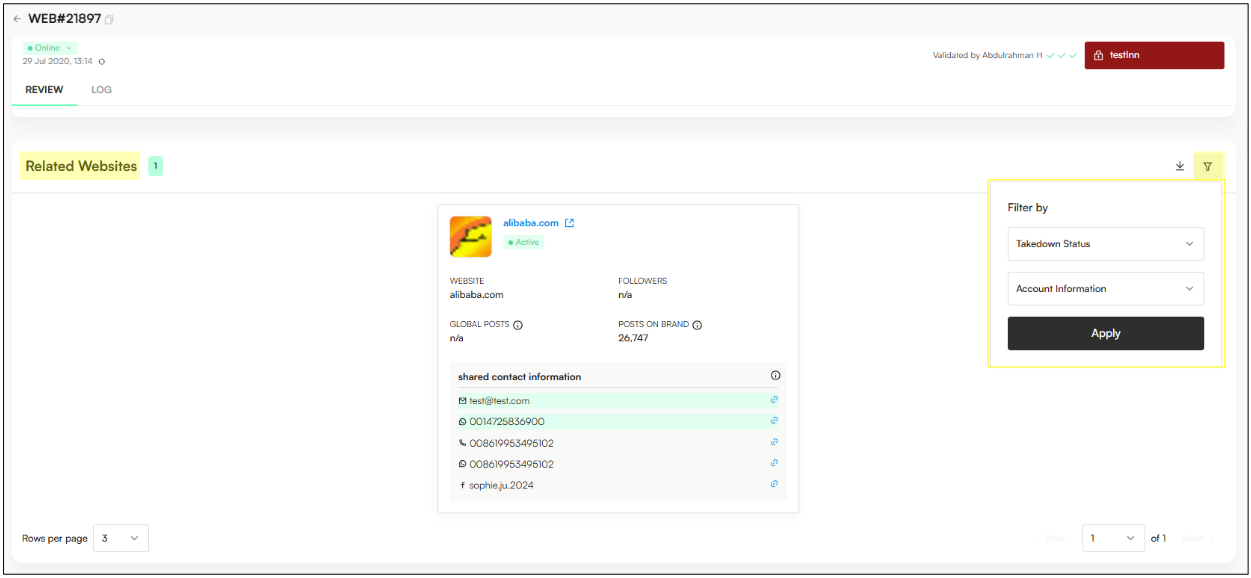Show info for POSTS ON BRAND
The width and height of the screenshot is (1251, 578).
point(697,325)
